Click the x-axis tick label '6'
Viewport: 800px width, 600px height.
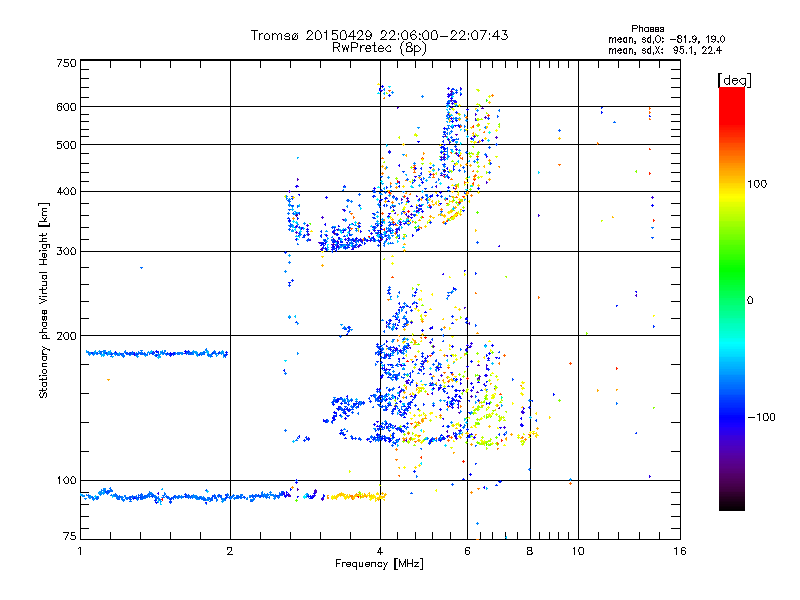point(467,551)
